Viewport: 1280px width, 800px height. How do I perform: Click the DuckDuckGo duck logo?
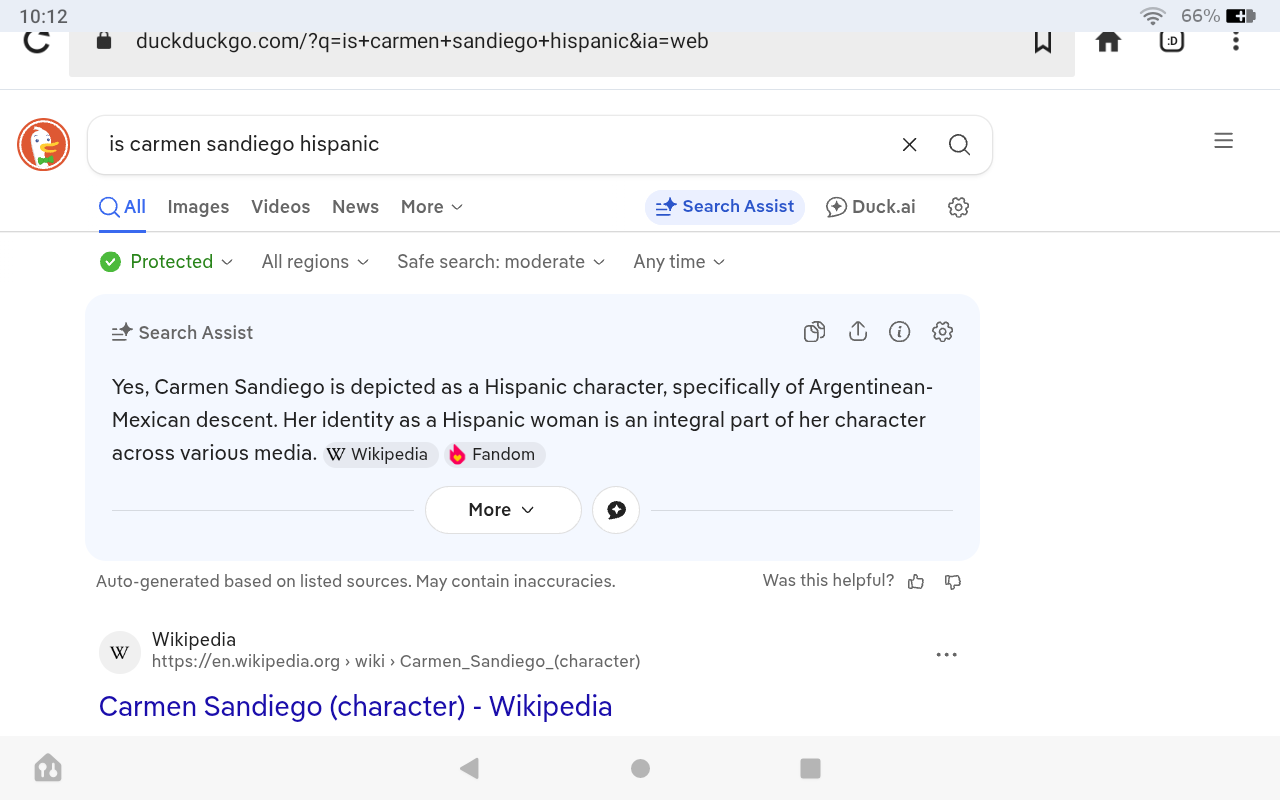(x=43, y=145)
